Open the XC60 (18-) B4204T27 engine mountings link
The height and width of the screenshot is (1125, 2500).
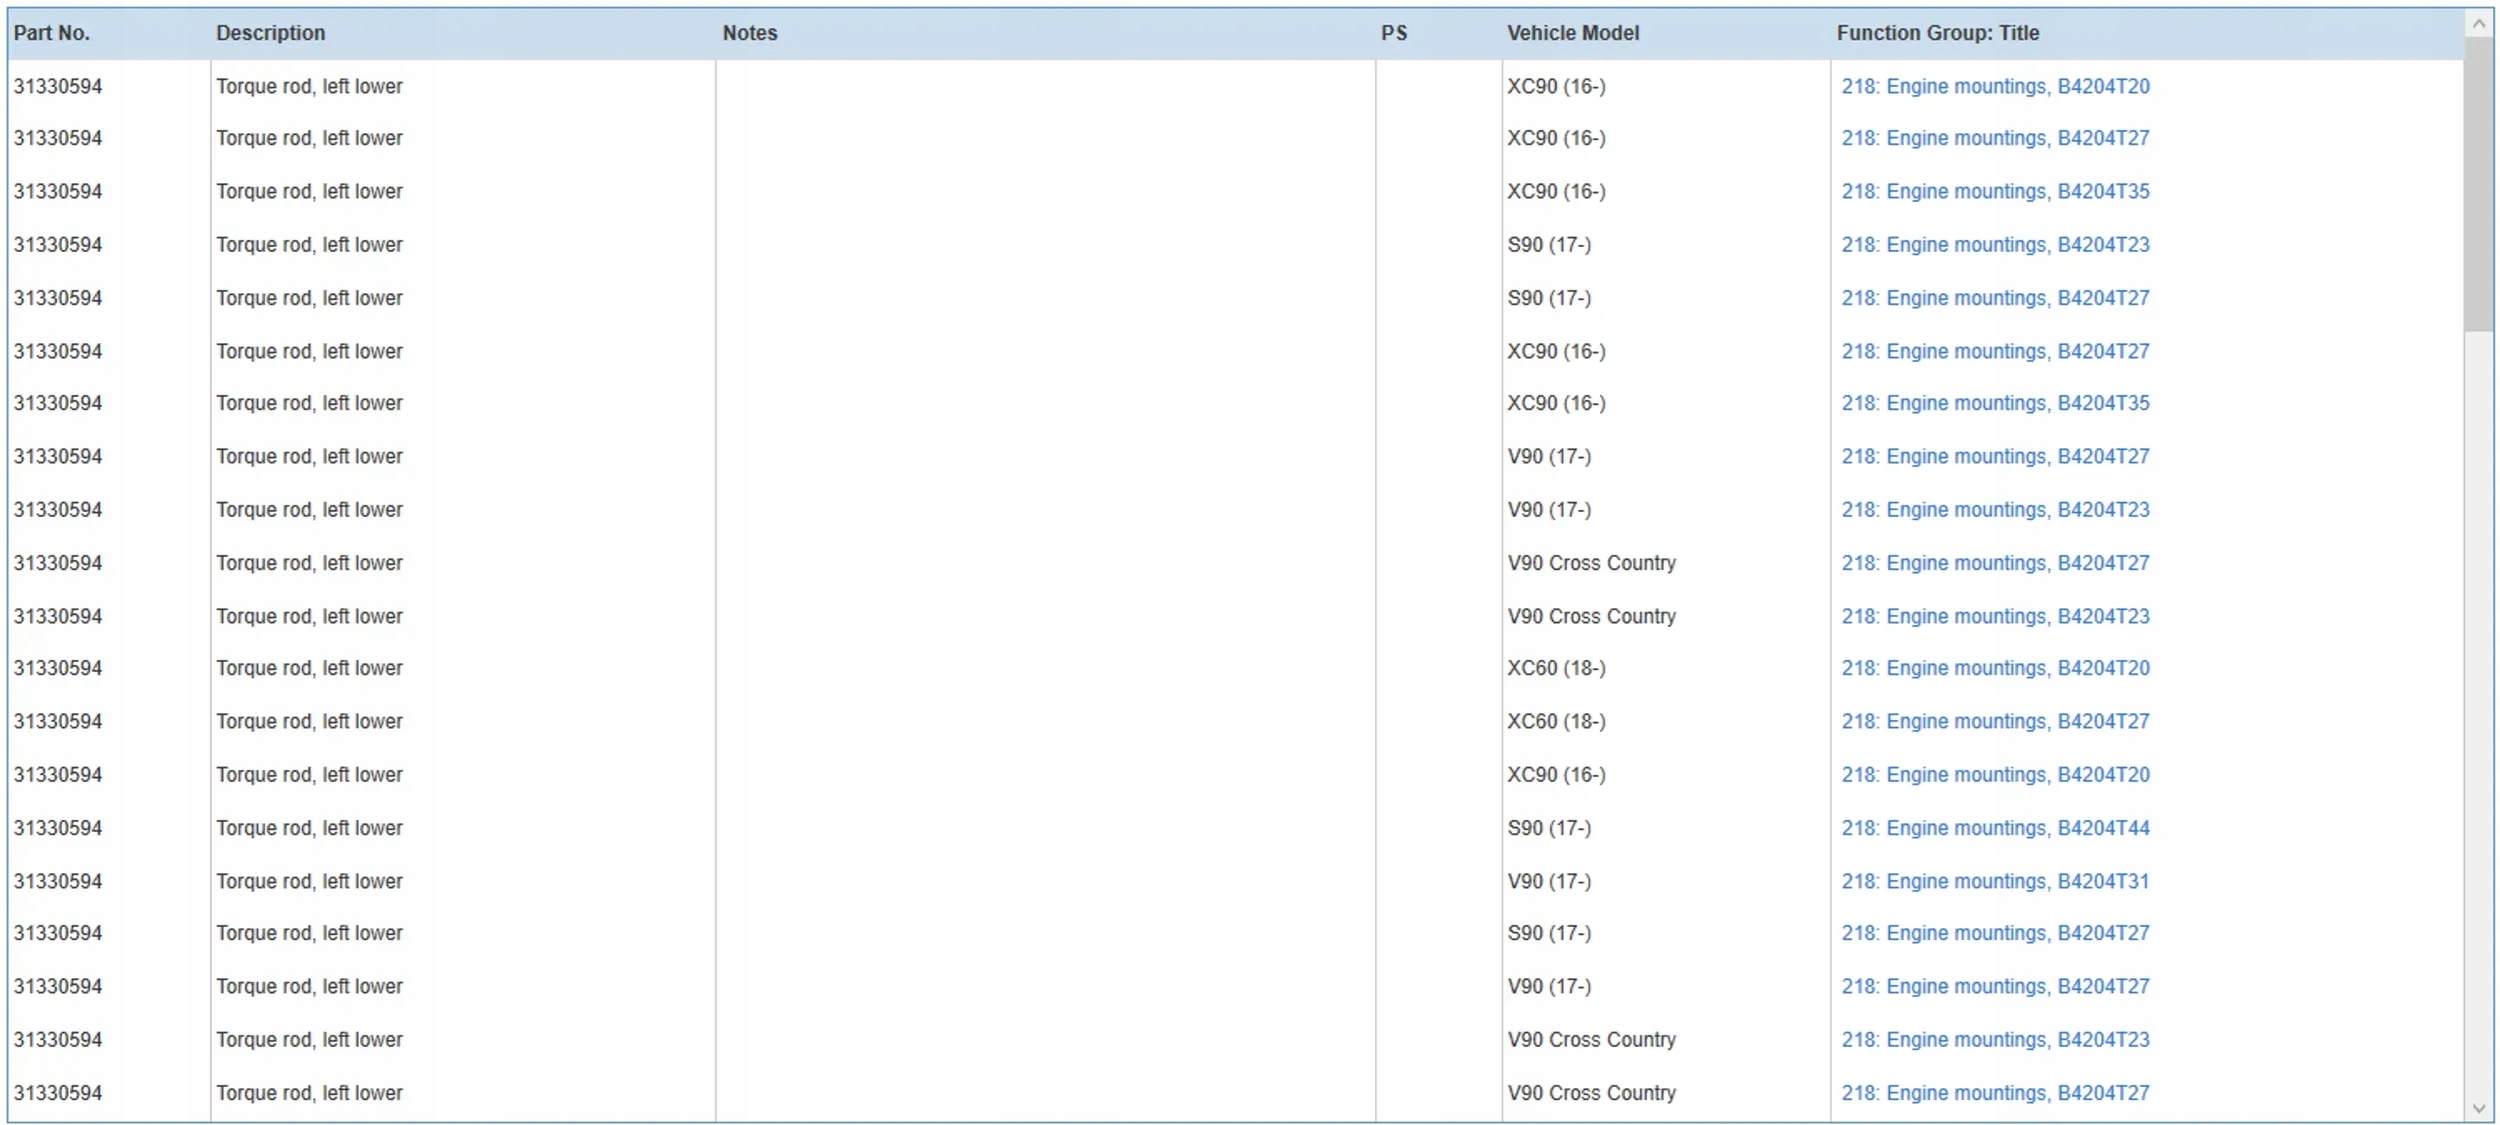pyautogui.click(x=1995, y=721)
